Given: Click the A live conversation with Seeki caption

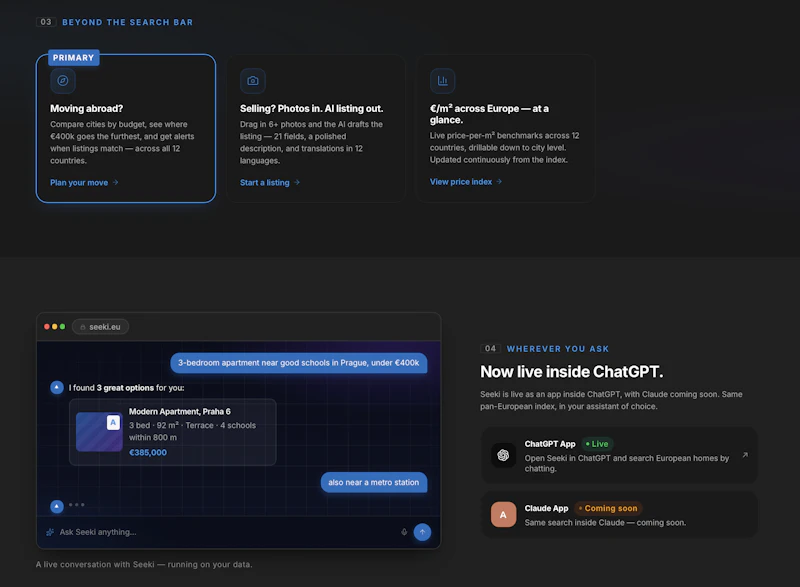Looking at the screenshot, I should [144, 564].
